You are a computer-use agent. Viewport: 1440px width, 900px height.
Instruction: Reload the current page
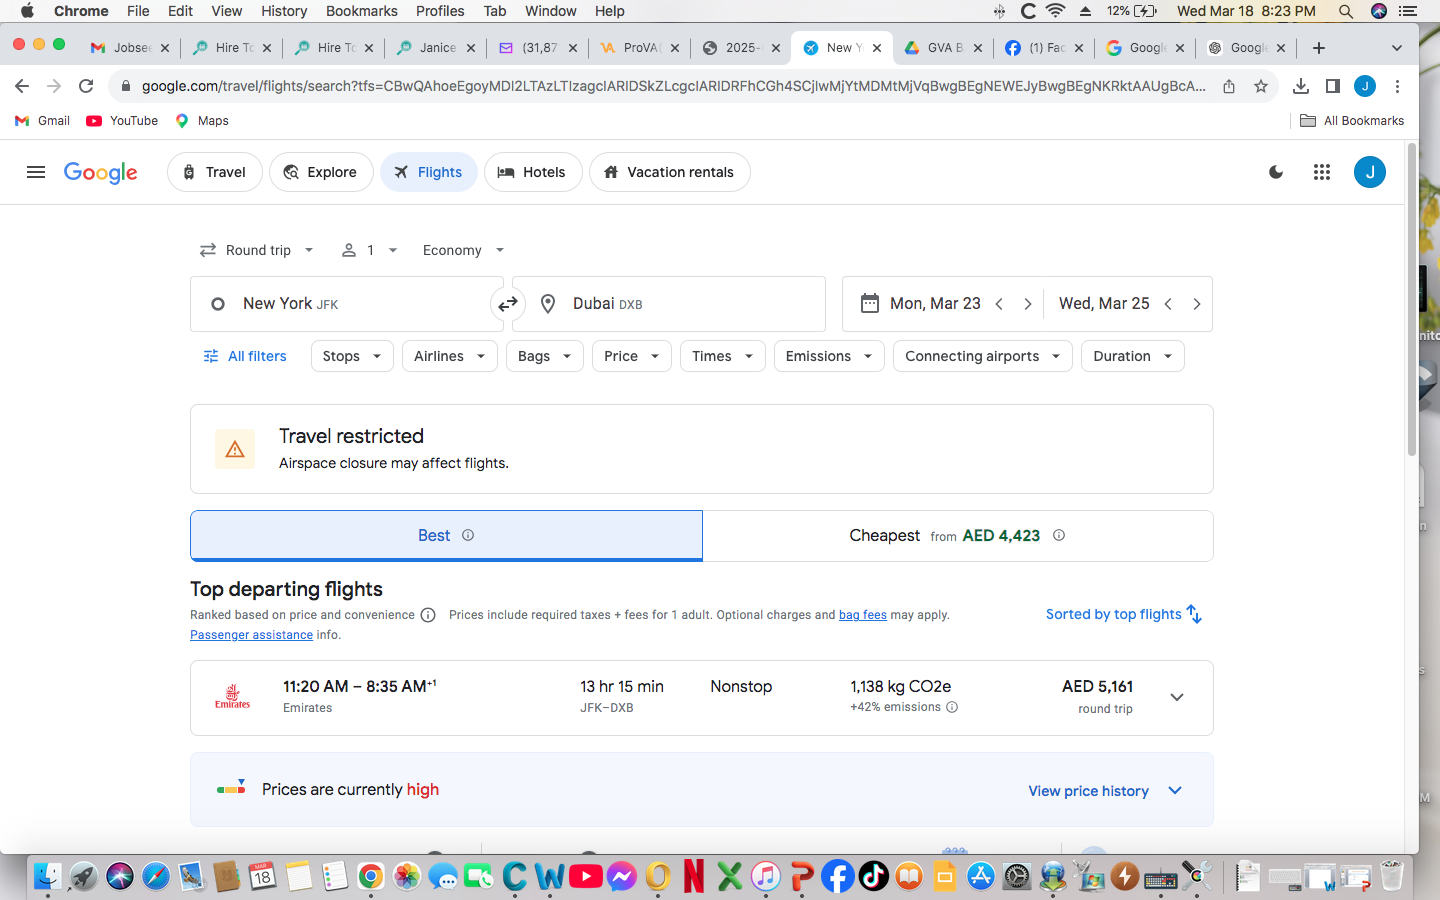click(x=86, y=86)
